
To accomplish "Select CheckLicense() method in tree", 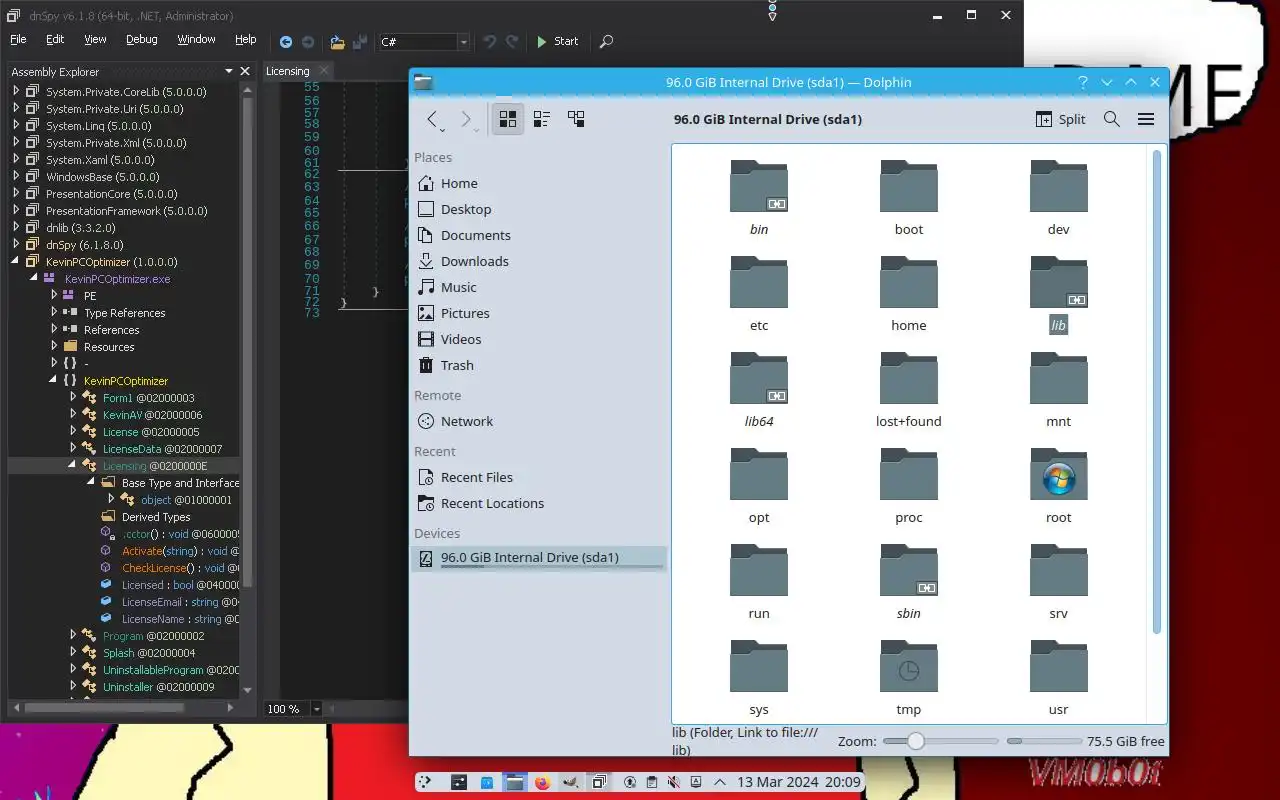I will click(x=170, y=567).
